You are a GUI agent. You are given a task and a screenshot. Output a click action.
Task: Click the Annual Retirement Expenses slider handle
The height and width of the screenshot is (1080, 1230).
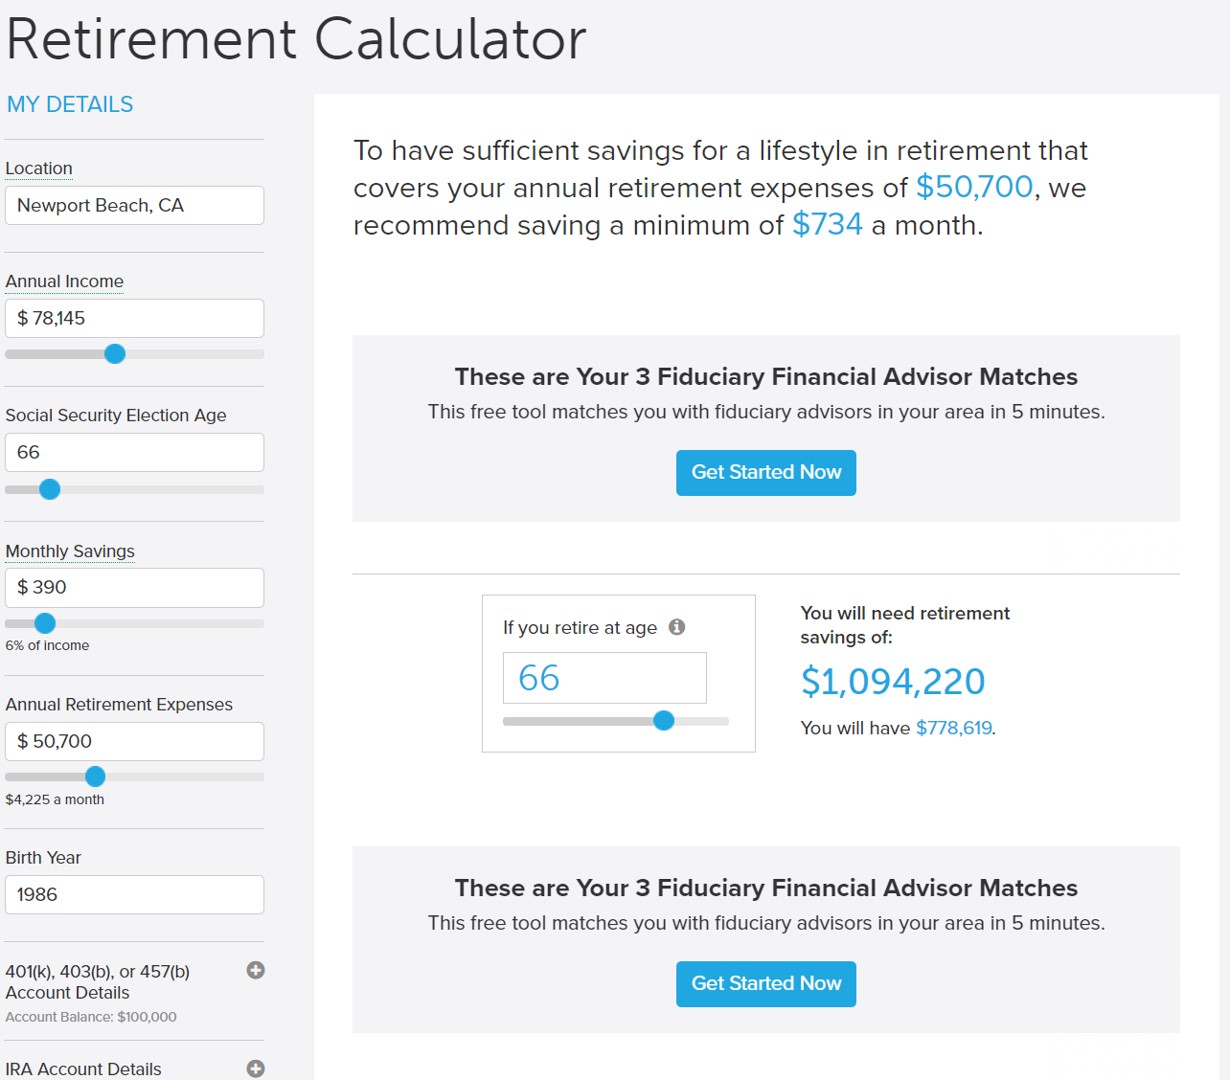pos(95,776)
